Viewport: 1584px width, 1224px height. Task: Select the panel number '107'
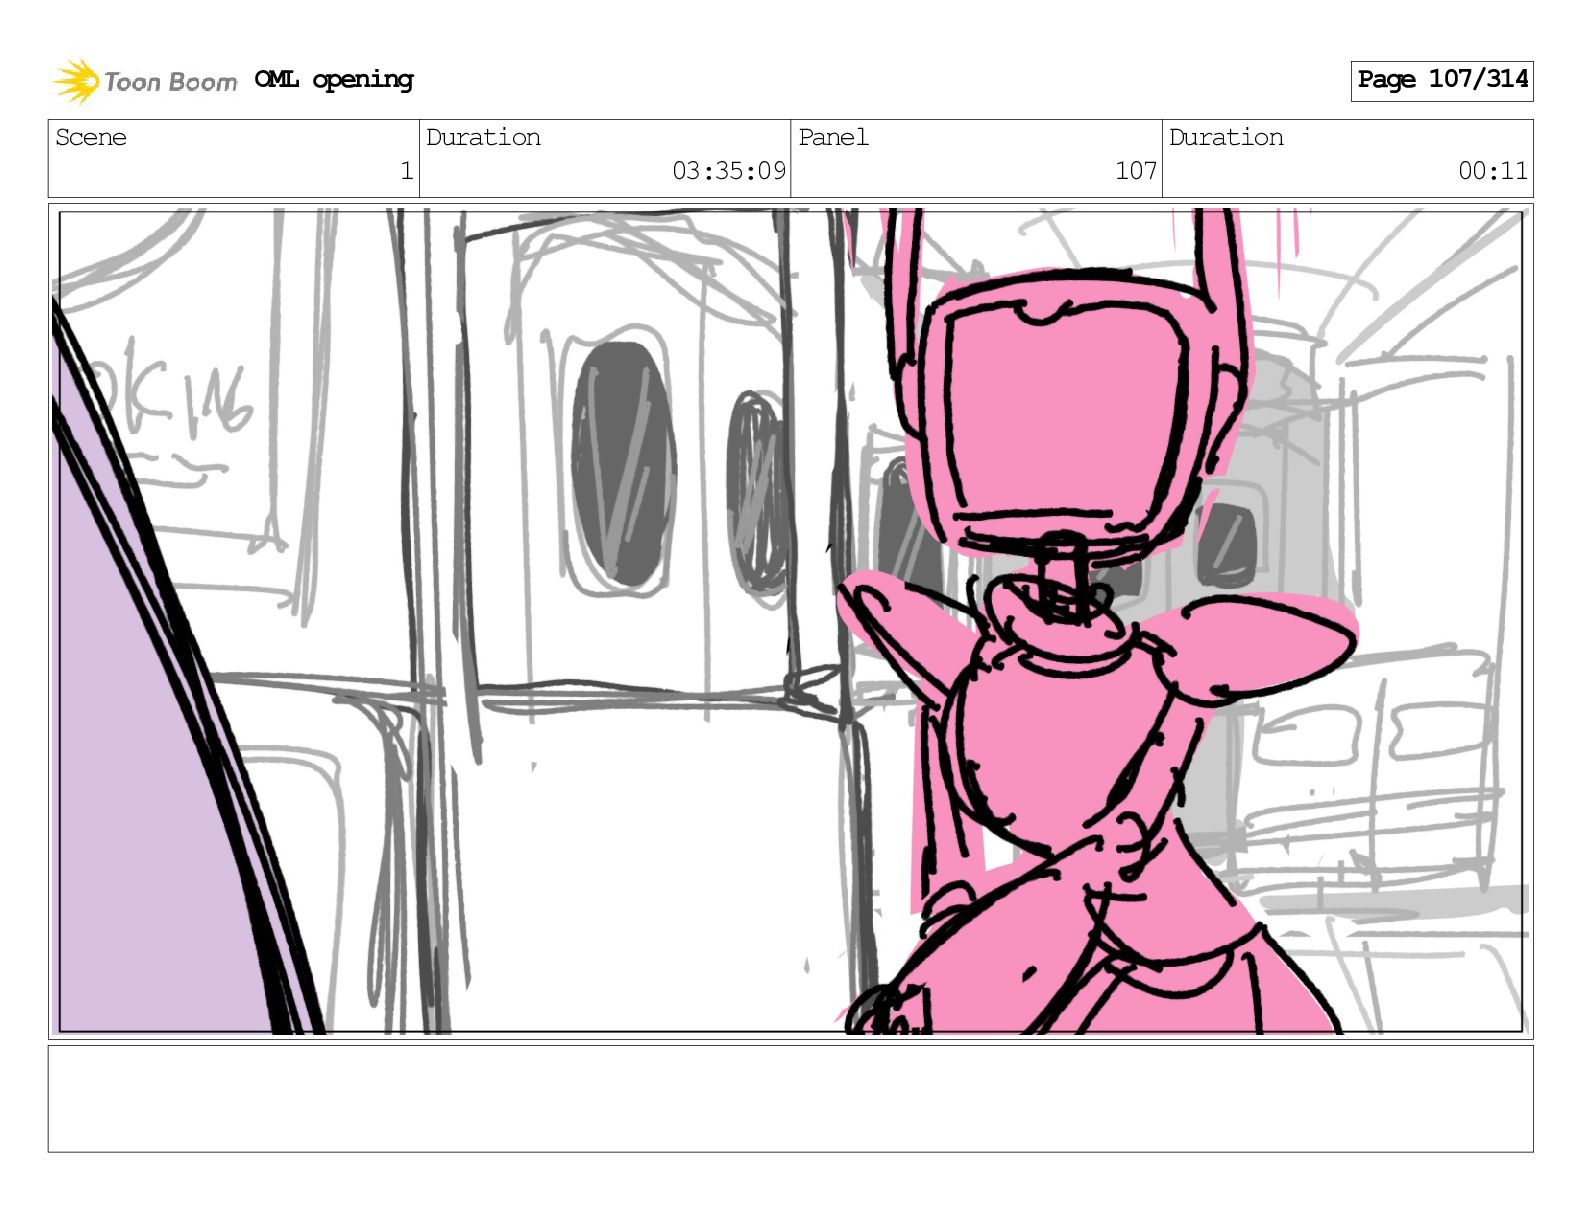click(1136, 171)
